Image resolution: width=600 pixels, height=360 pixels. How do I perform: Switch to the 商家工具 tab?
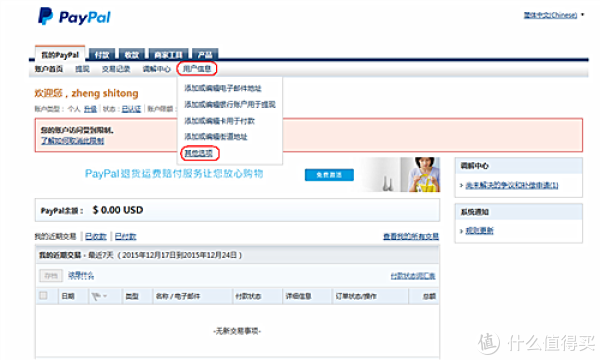pos(168,55)
